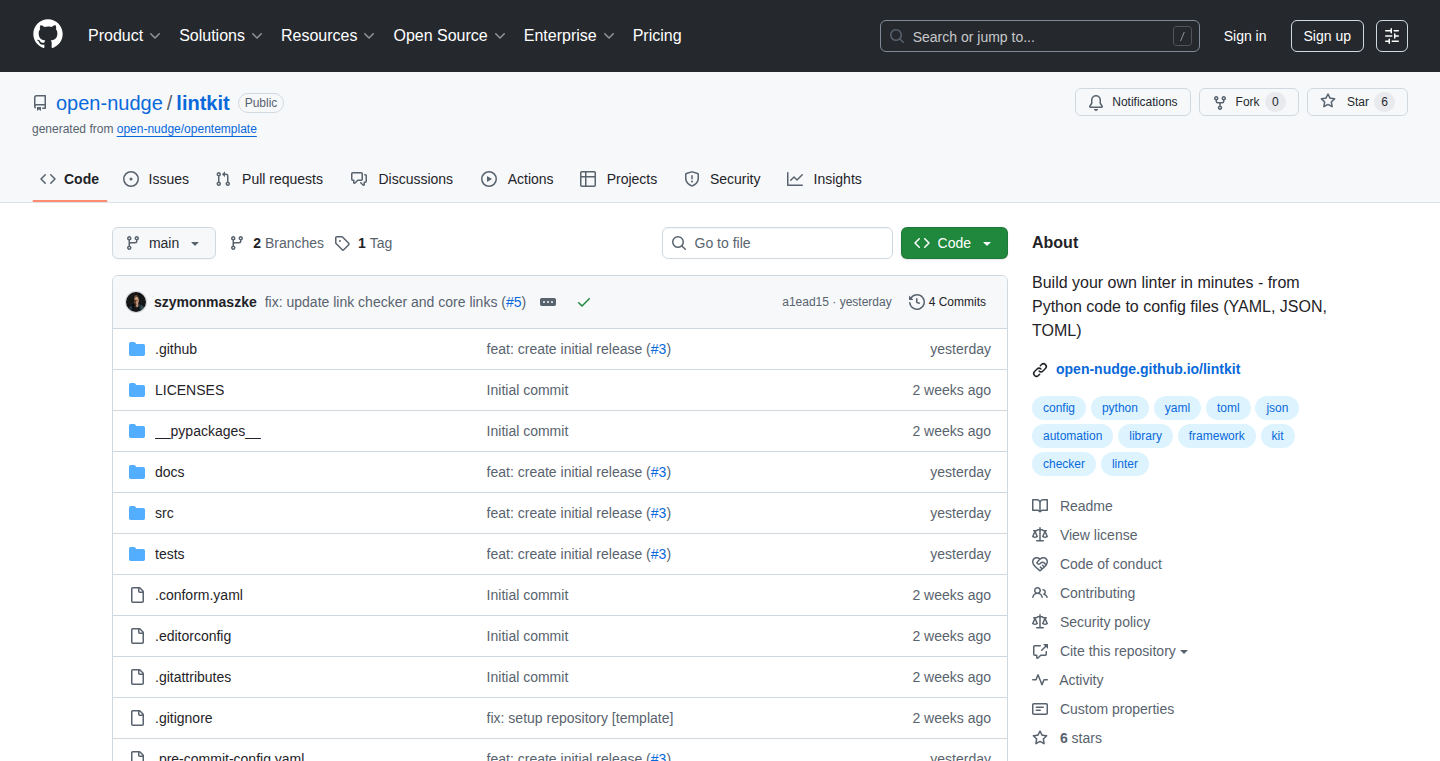1440x761 pixels.
Task: Focus the Search or jump to field
Action: (1040, 36)
